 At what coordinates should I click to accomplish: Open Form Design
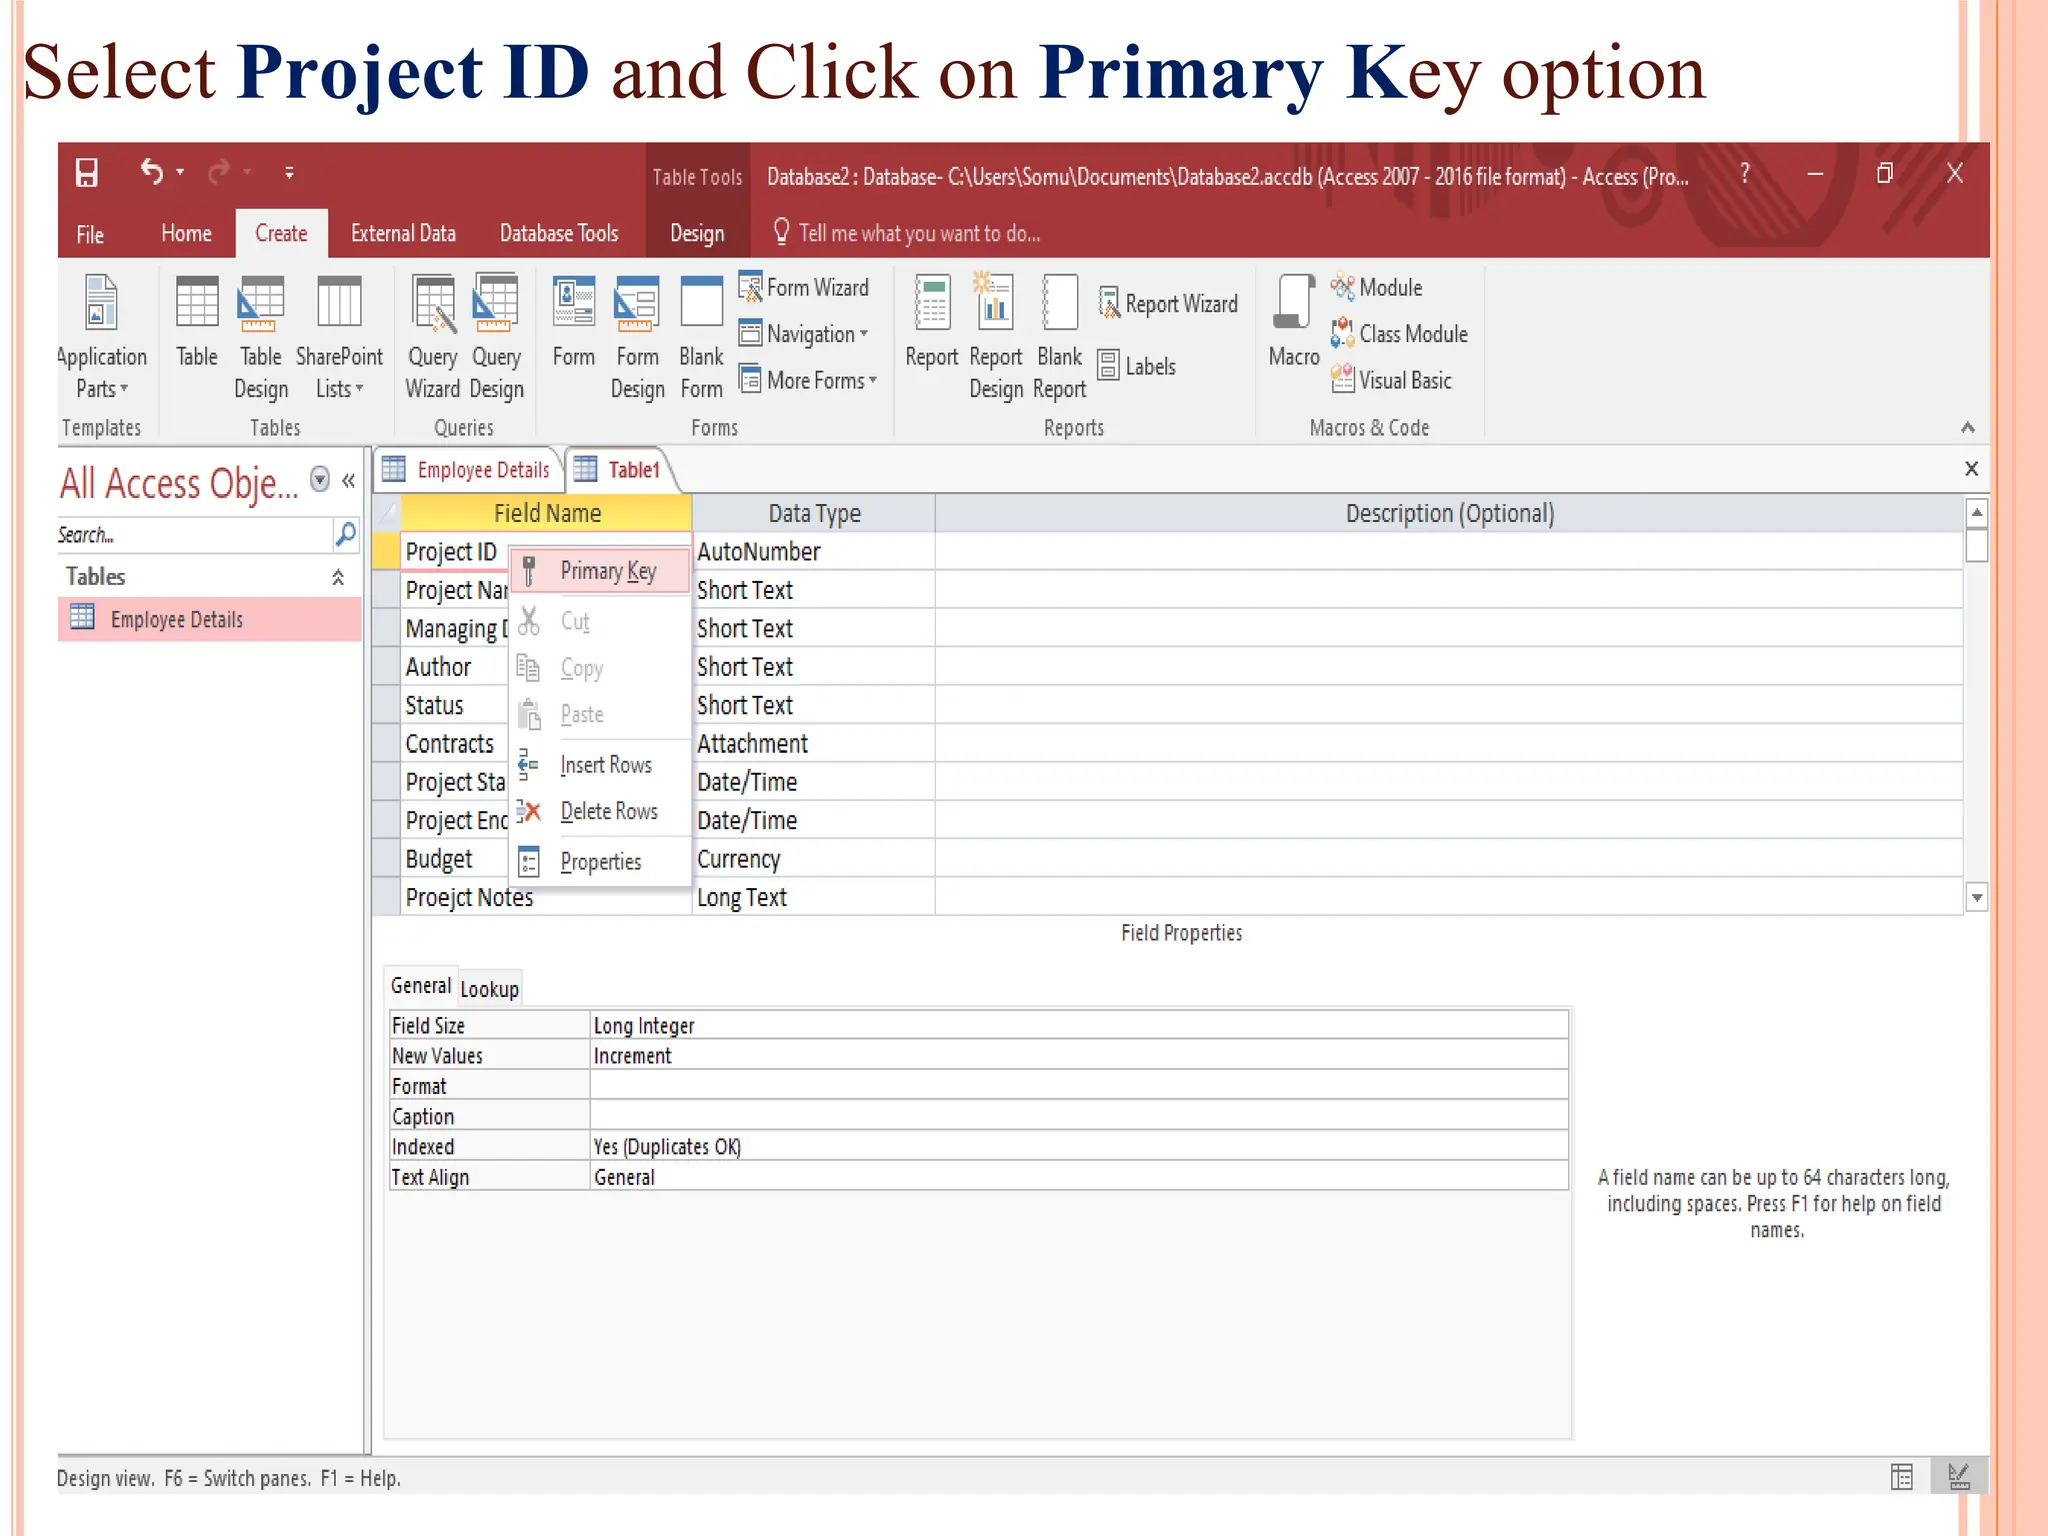tap(637, 338)
